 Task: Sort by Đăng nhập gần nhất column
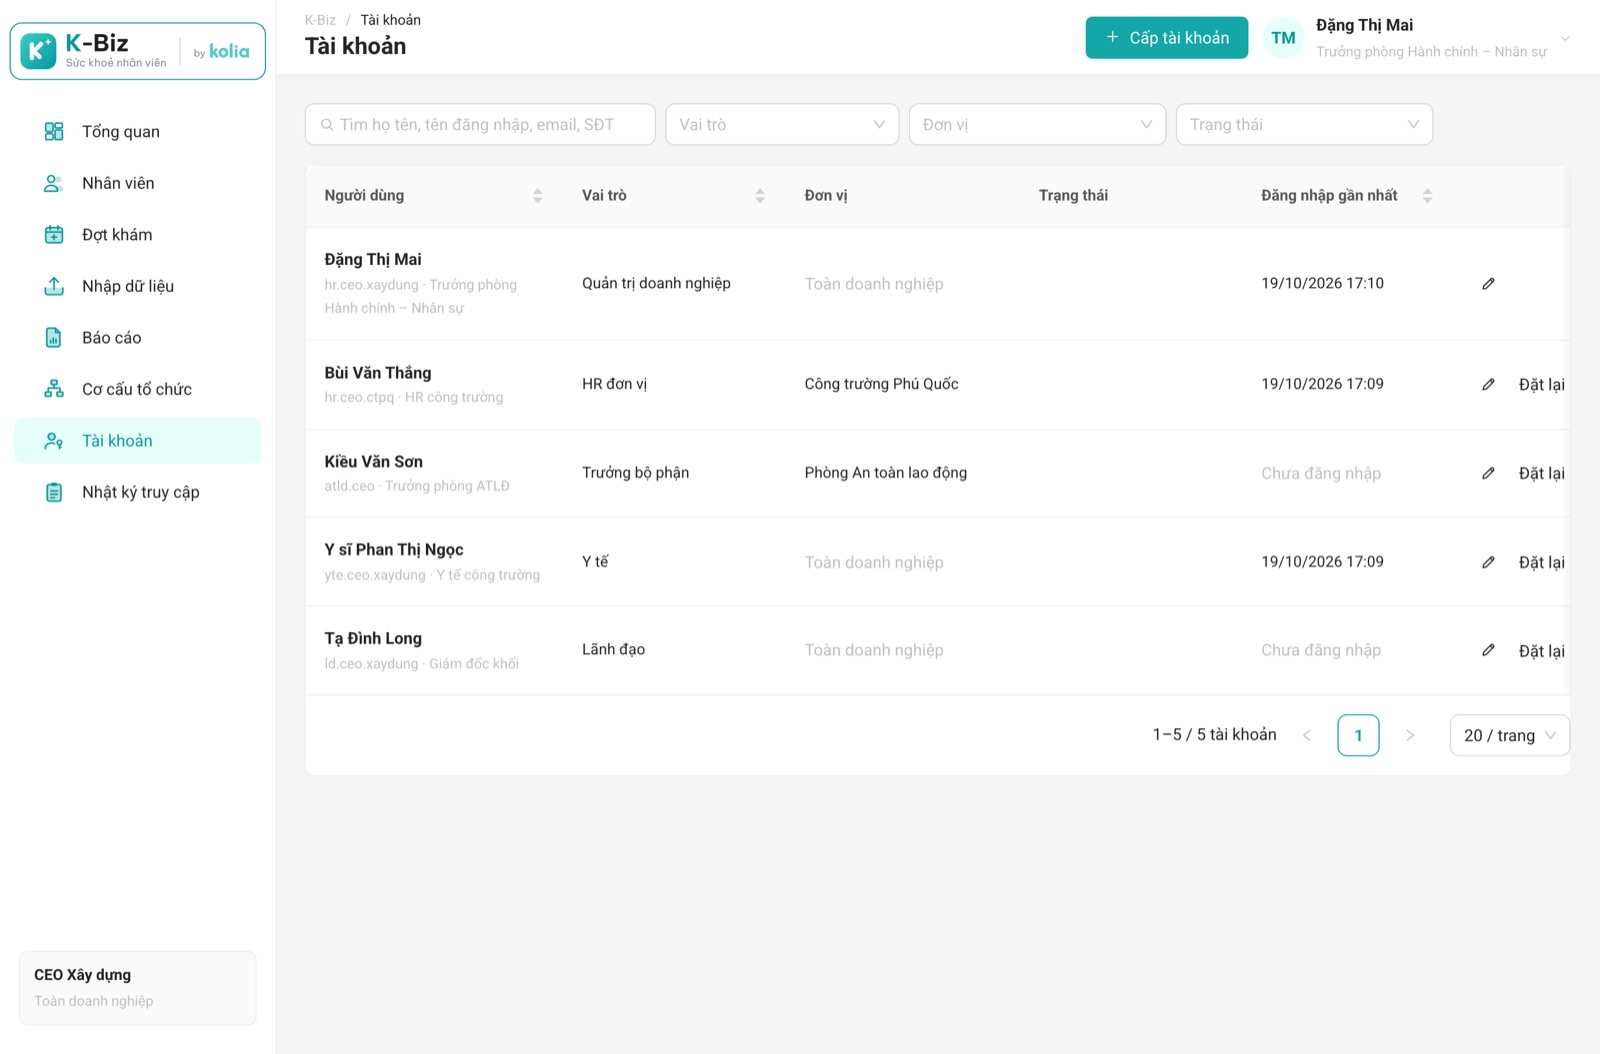tap(1427, 196)
